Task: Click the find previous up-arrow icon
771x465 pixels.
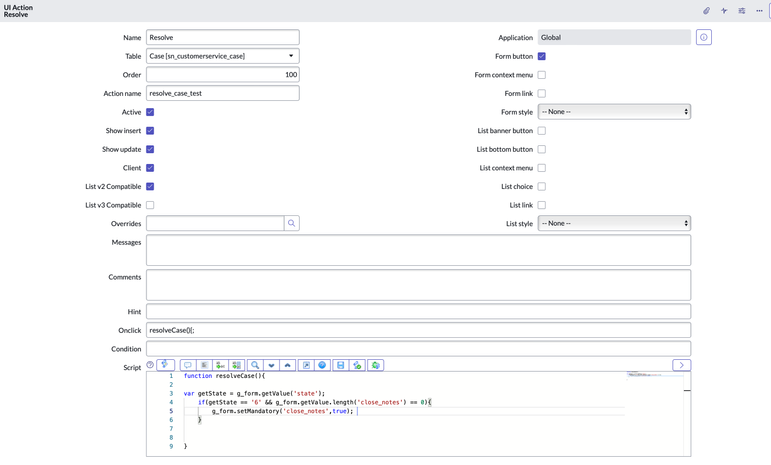Action: [288, 365]
